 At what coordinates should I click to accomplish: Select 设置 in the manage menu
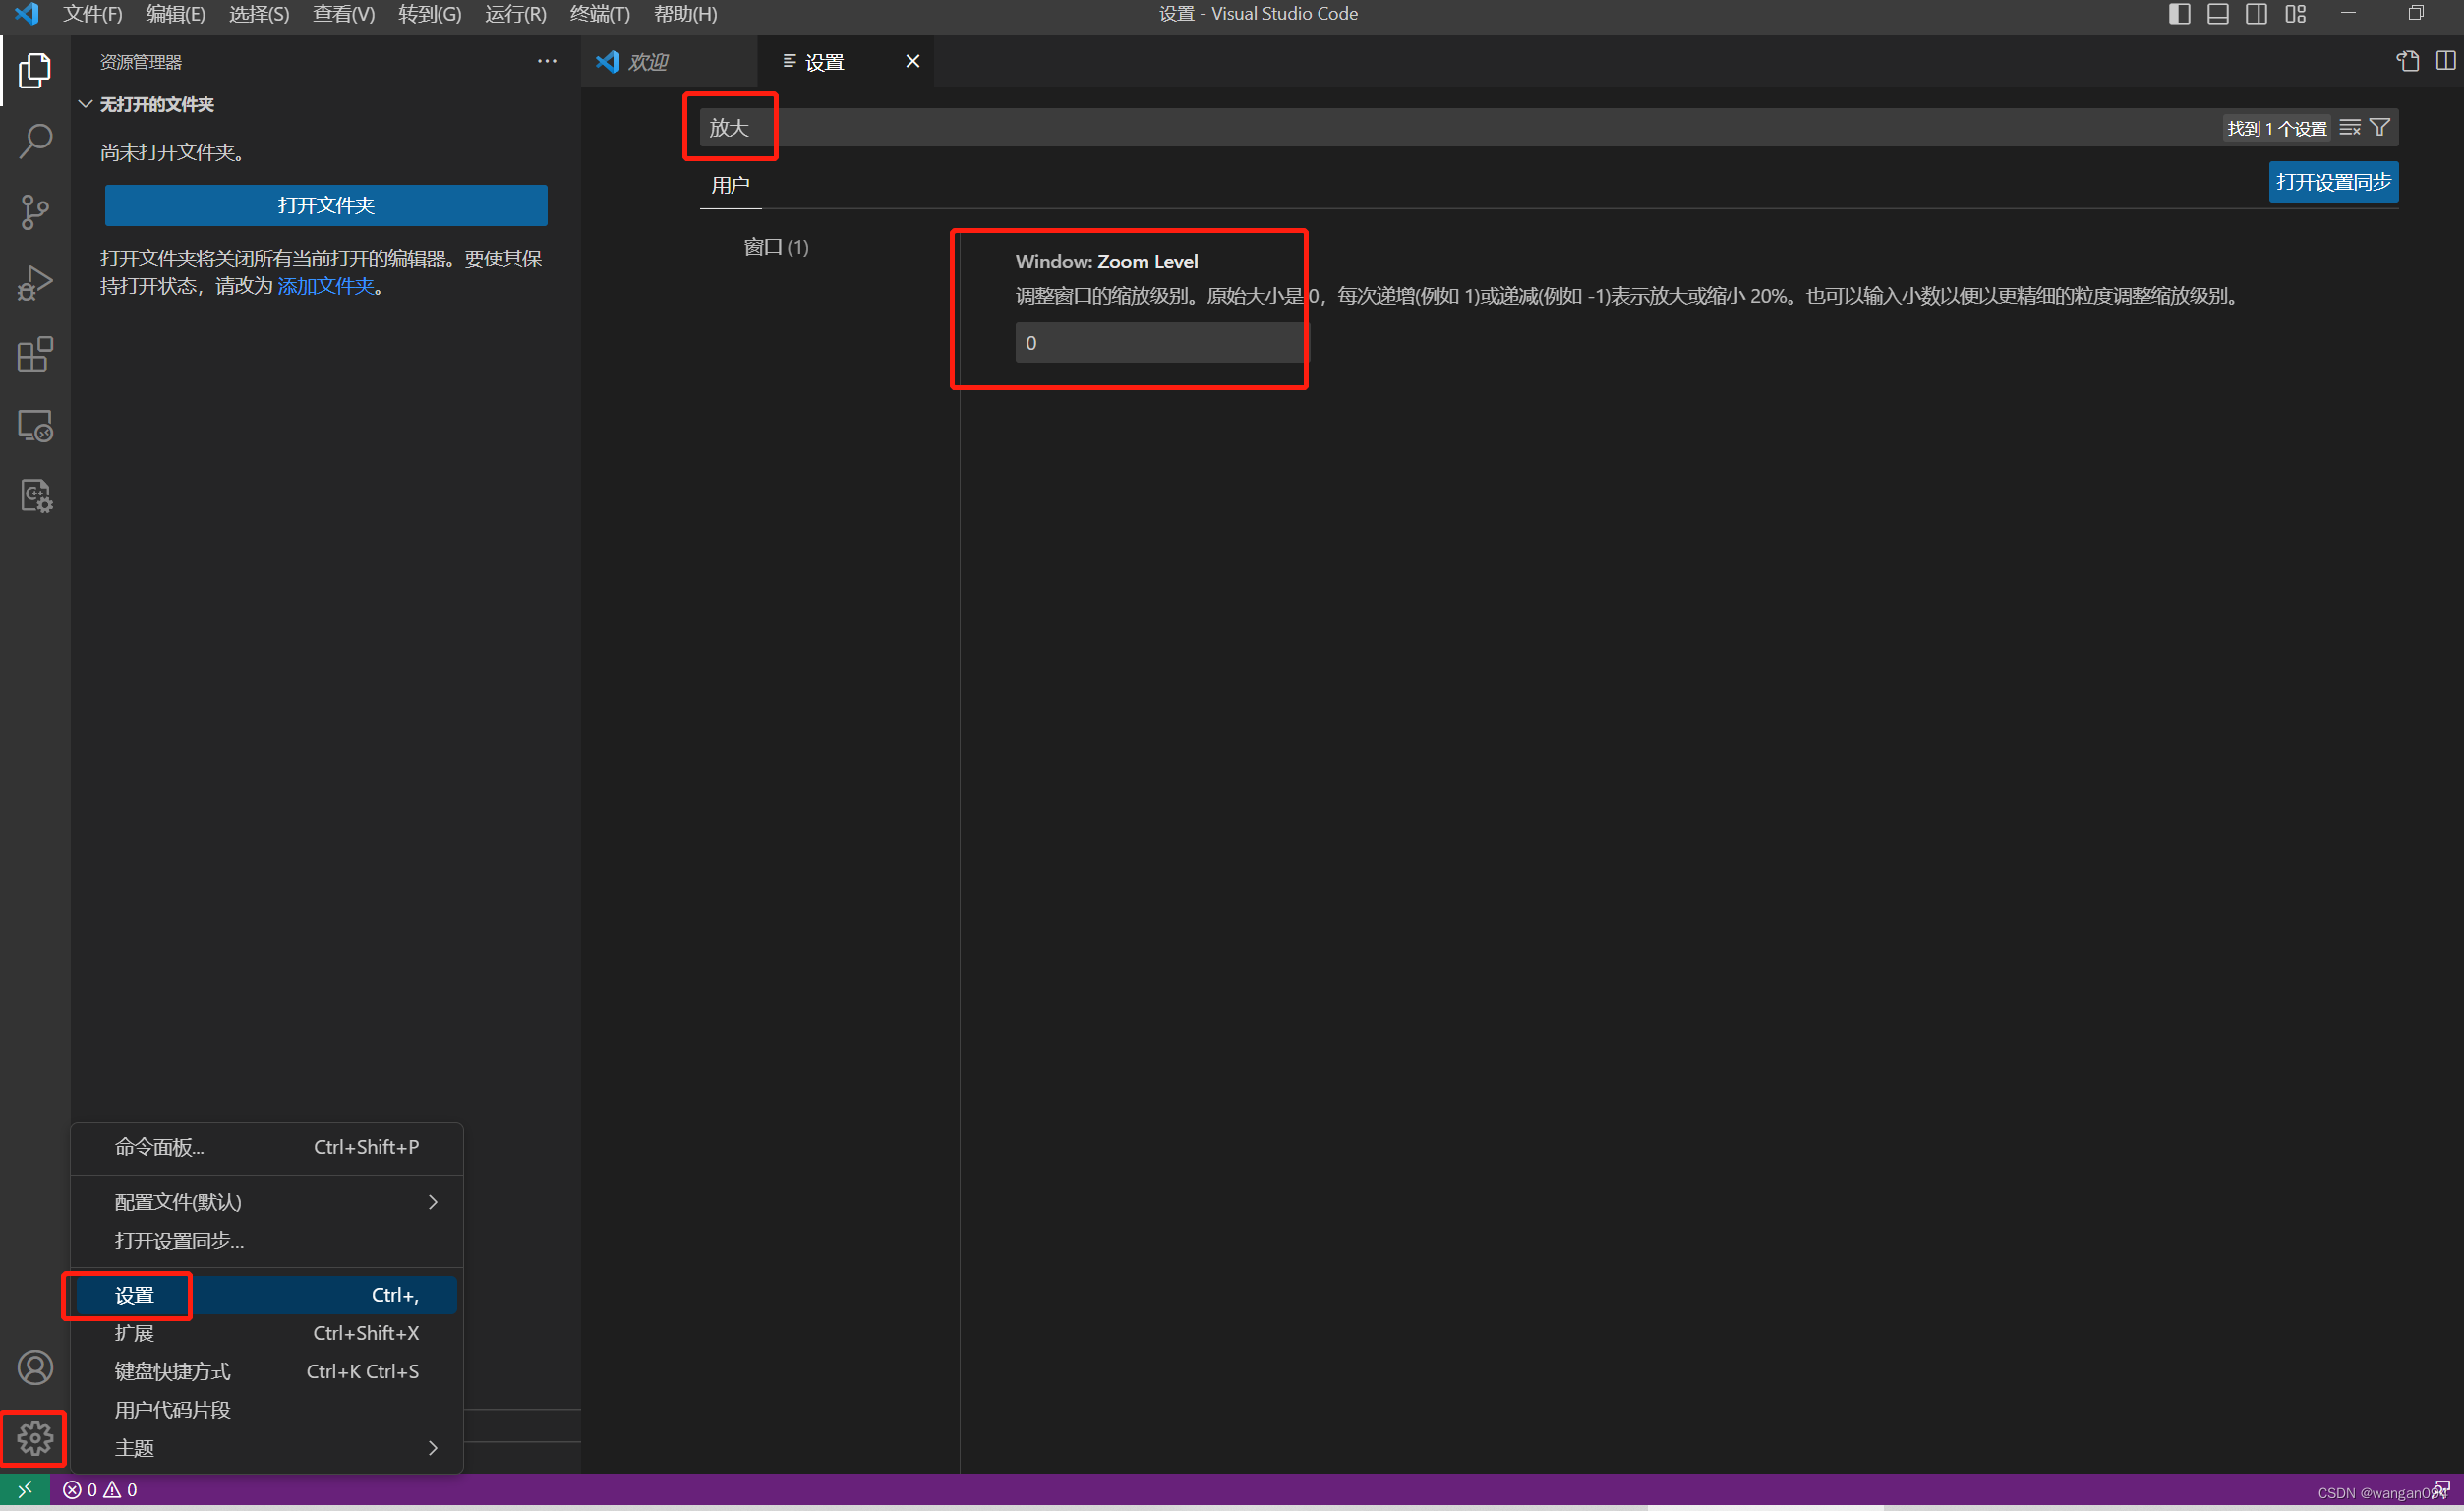[267, 1295]
